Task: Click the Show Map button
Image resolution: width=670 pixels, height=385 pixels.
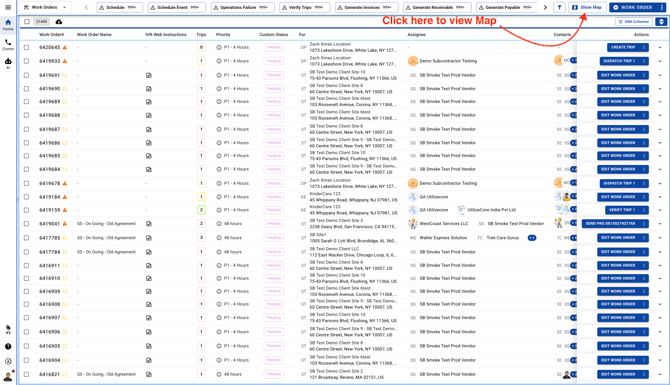Action: point(587,7)
